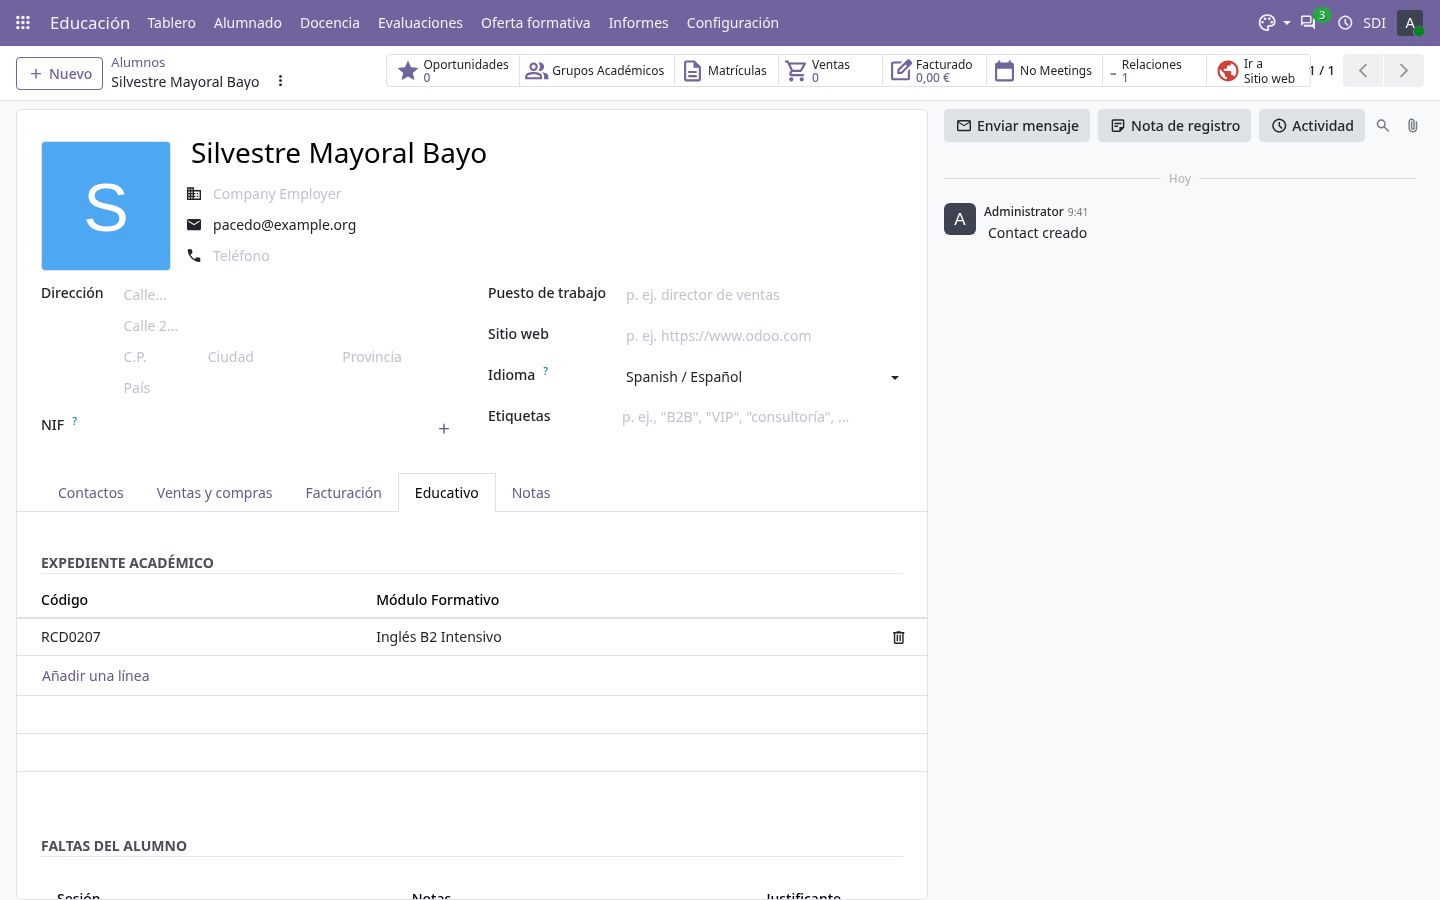Viewport: 1440px width, 900px height.
Task: Open Grupos Académicos stat button
Action: tap(596, 70)
